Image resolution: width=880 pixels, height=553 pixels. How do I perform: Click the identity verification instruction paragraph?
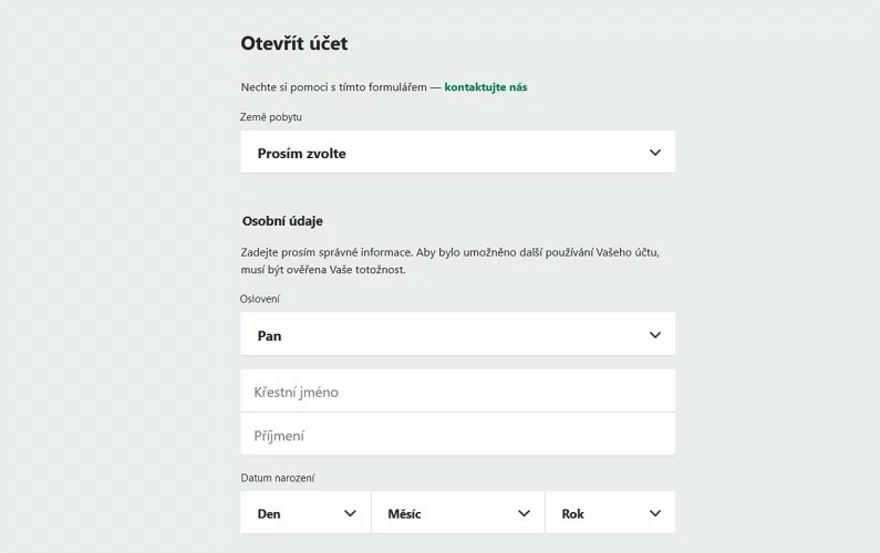pyautogui.click(x=450, y=260)
